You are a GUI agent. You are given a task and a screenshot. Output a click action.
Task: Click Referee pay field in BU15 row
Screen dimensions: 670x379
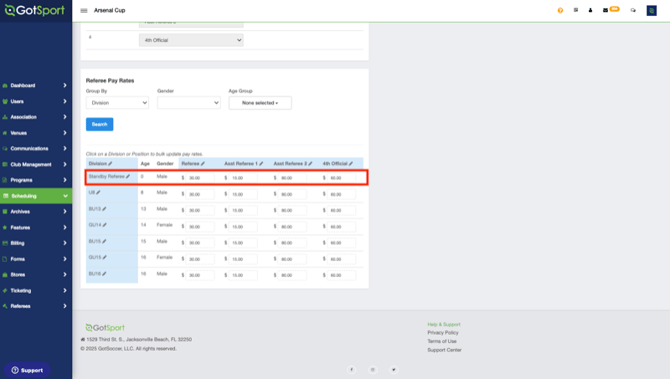[x=200, y=243]
